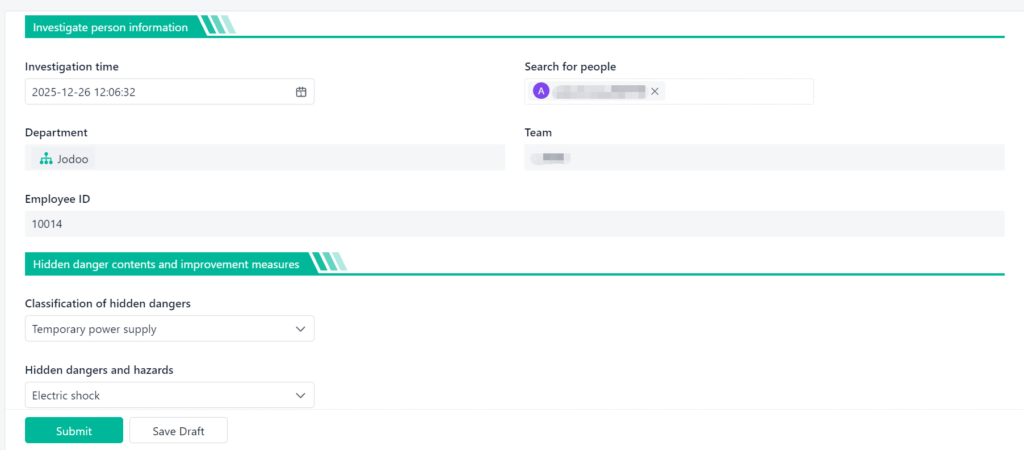This screenshot has width=1024, height=450.
Task: Click the "Classification of hidden dangers" label
Action: [107, 303]
